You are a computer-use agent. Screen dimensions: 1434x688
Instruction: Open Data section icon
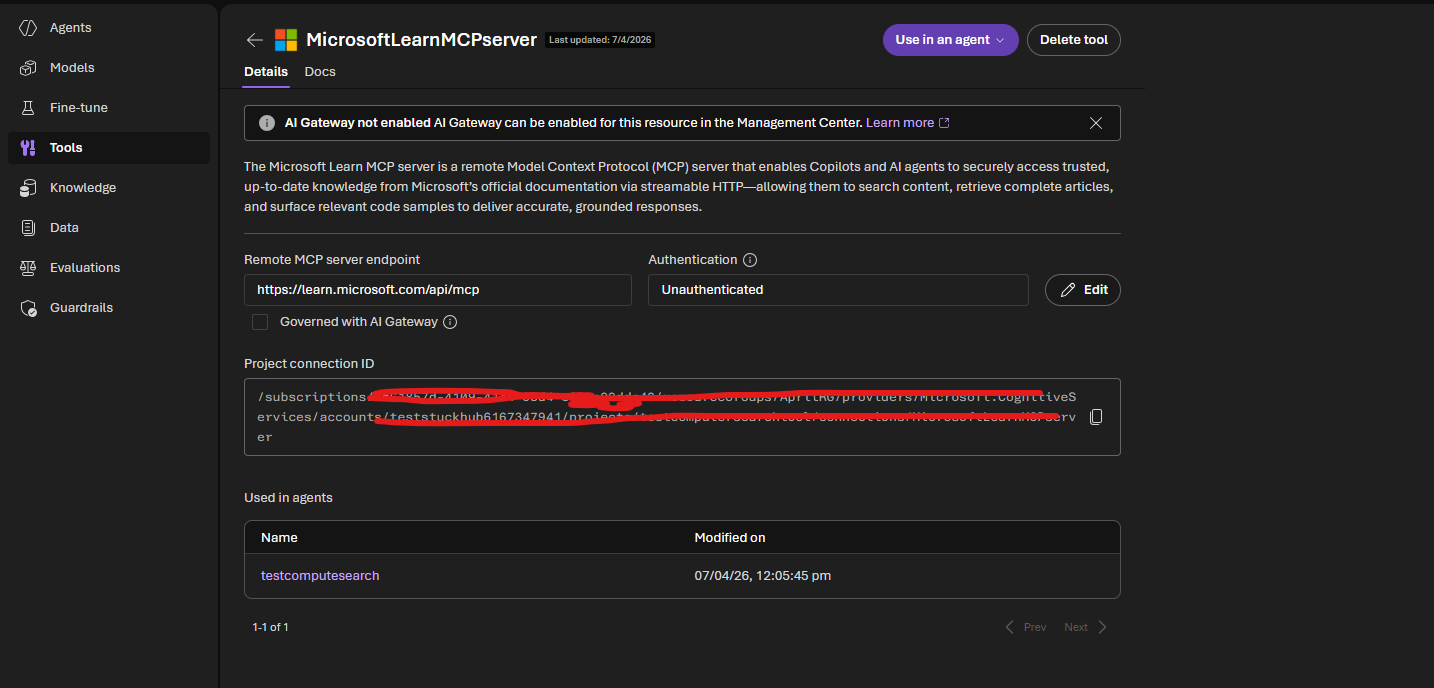tap(29, 228)
